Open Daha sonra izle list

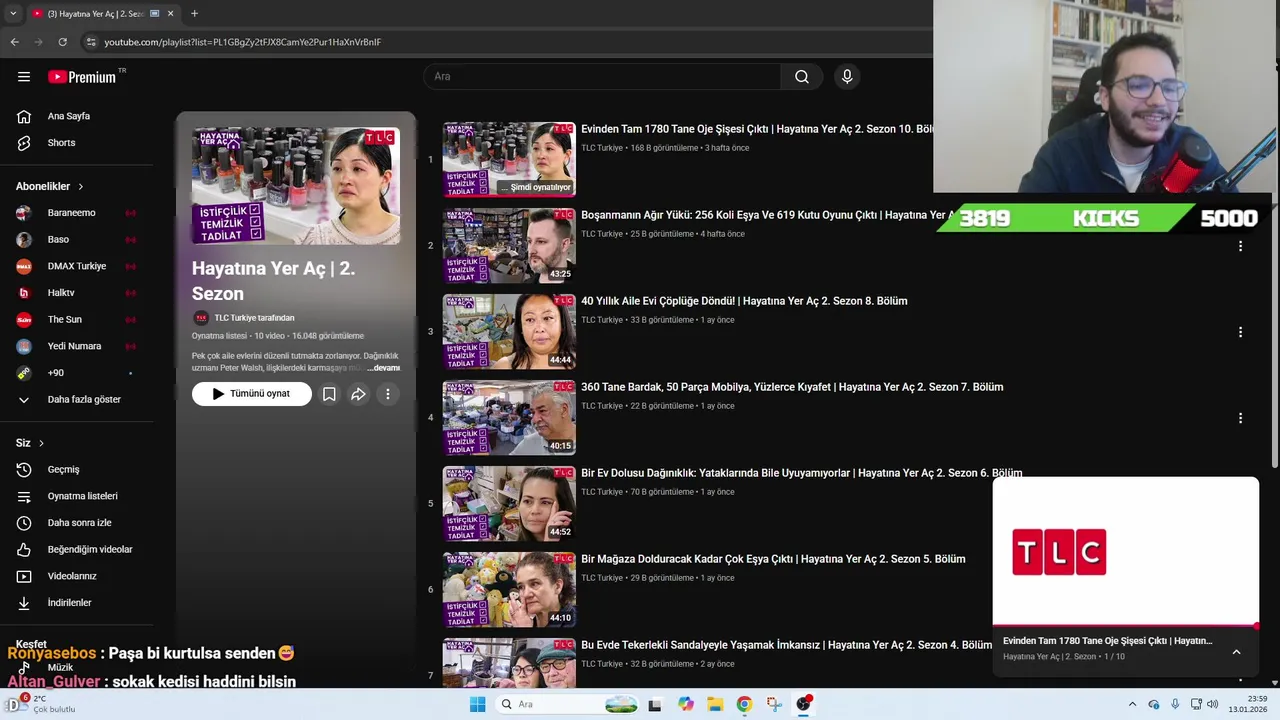pos(77,523)
